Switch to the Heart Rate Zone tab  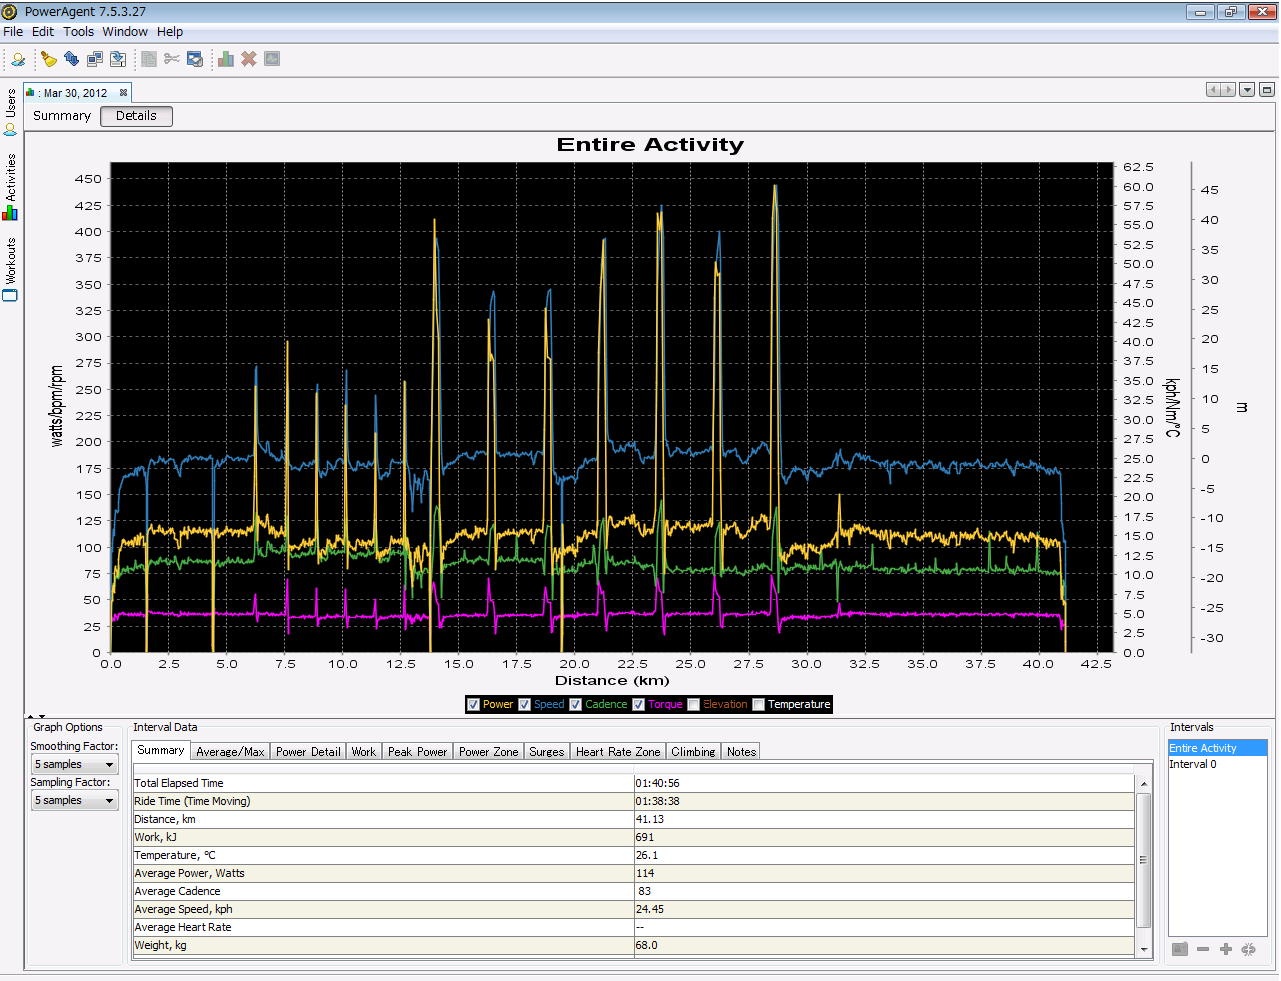(x=618, y=751)
